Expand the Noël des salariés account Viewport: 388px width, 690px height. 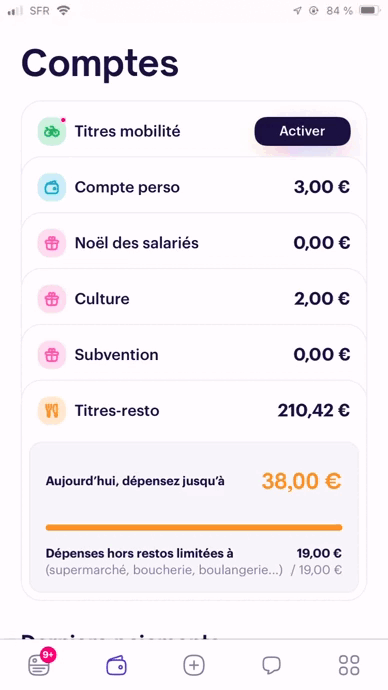coord(194,243)
